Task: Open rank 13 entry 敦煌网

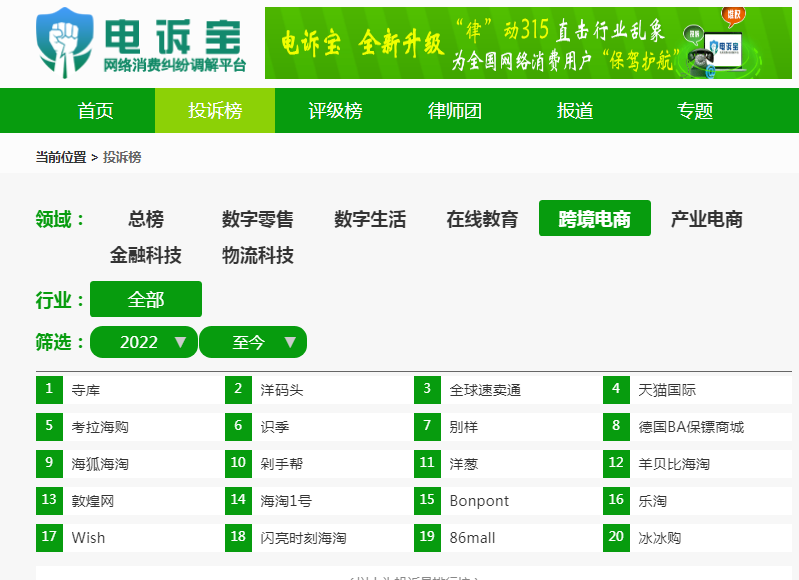Action: pos(93,501)
